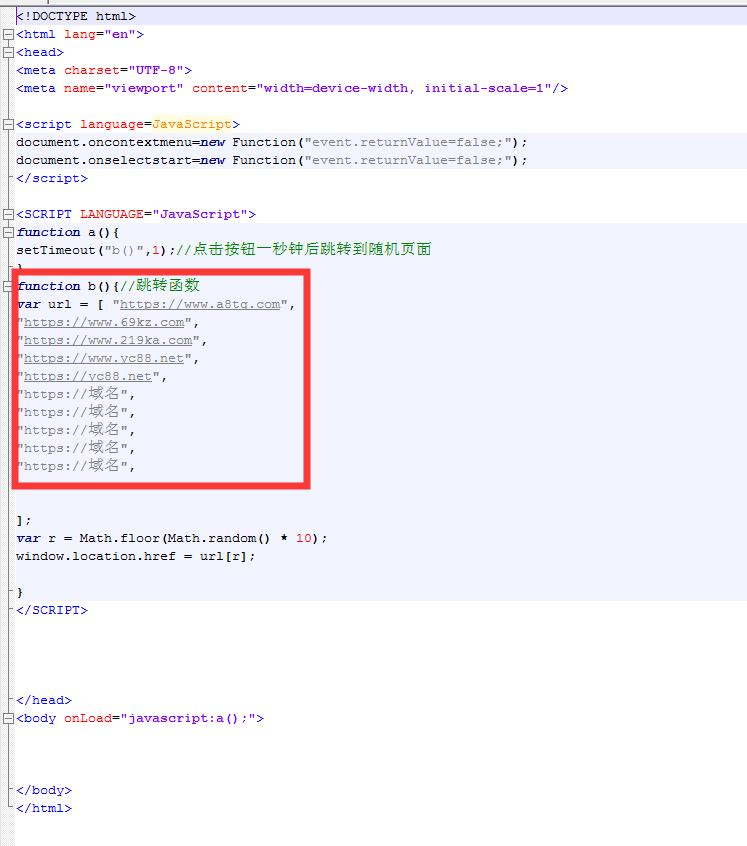Screen dimensions: 747x846
Task: Click the https://www.a8tq.com link
Action: [200, 304]
